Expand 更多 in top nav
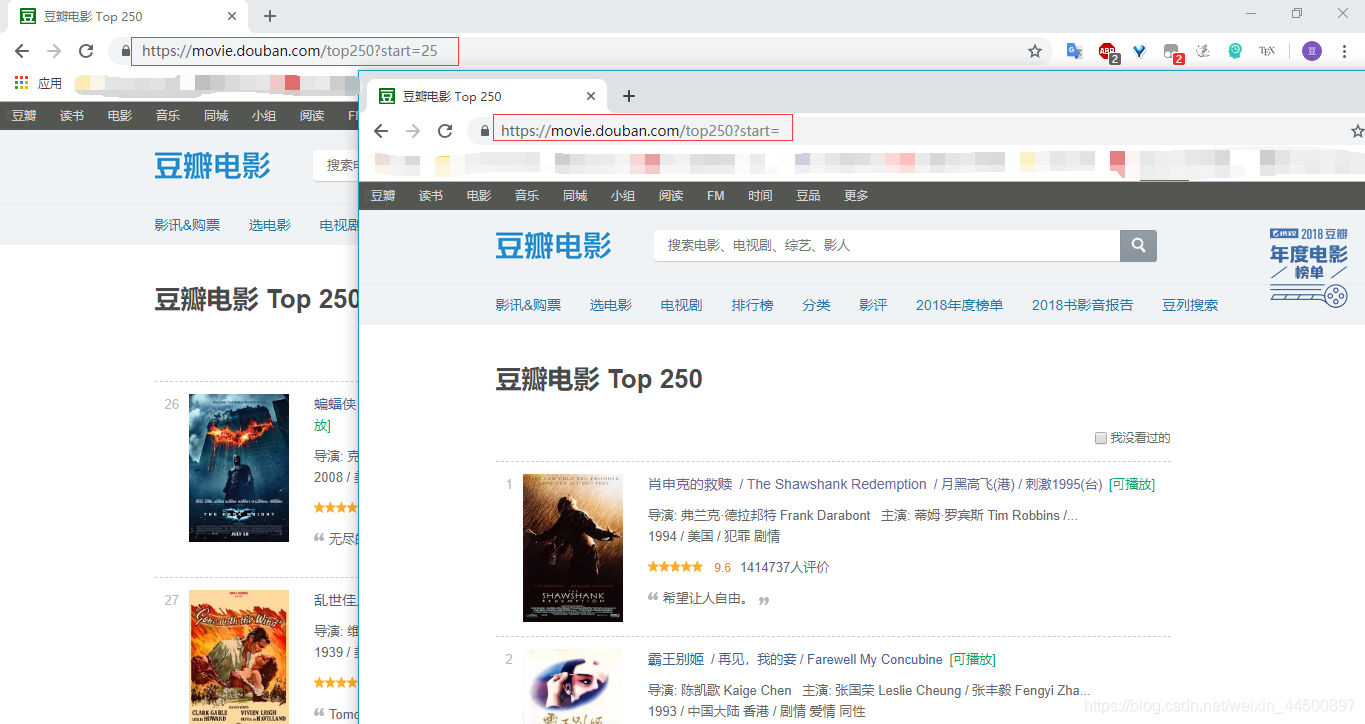 pos(856,196)
